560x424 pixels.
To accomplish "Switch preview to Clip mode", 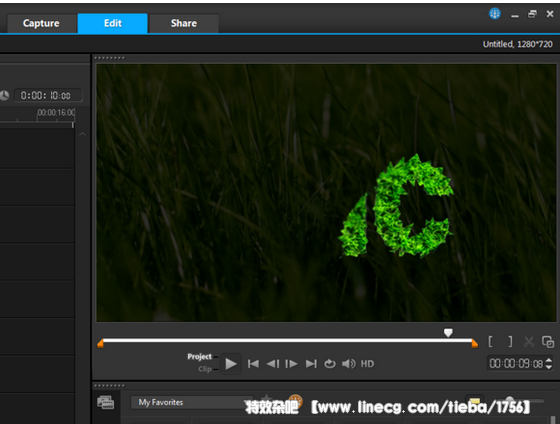I will pos(205,369).
